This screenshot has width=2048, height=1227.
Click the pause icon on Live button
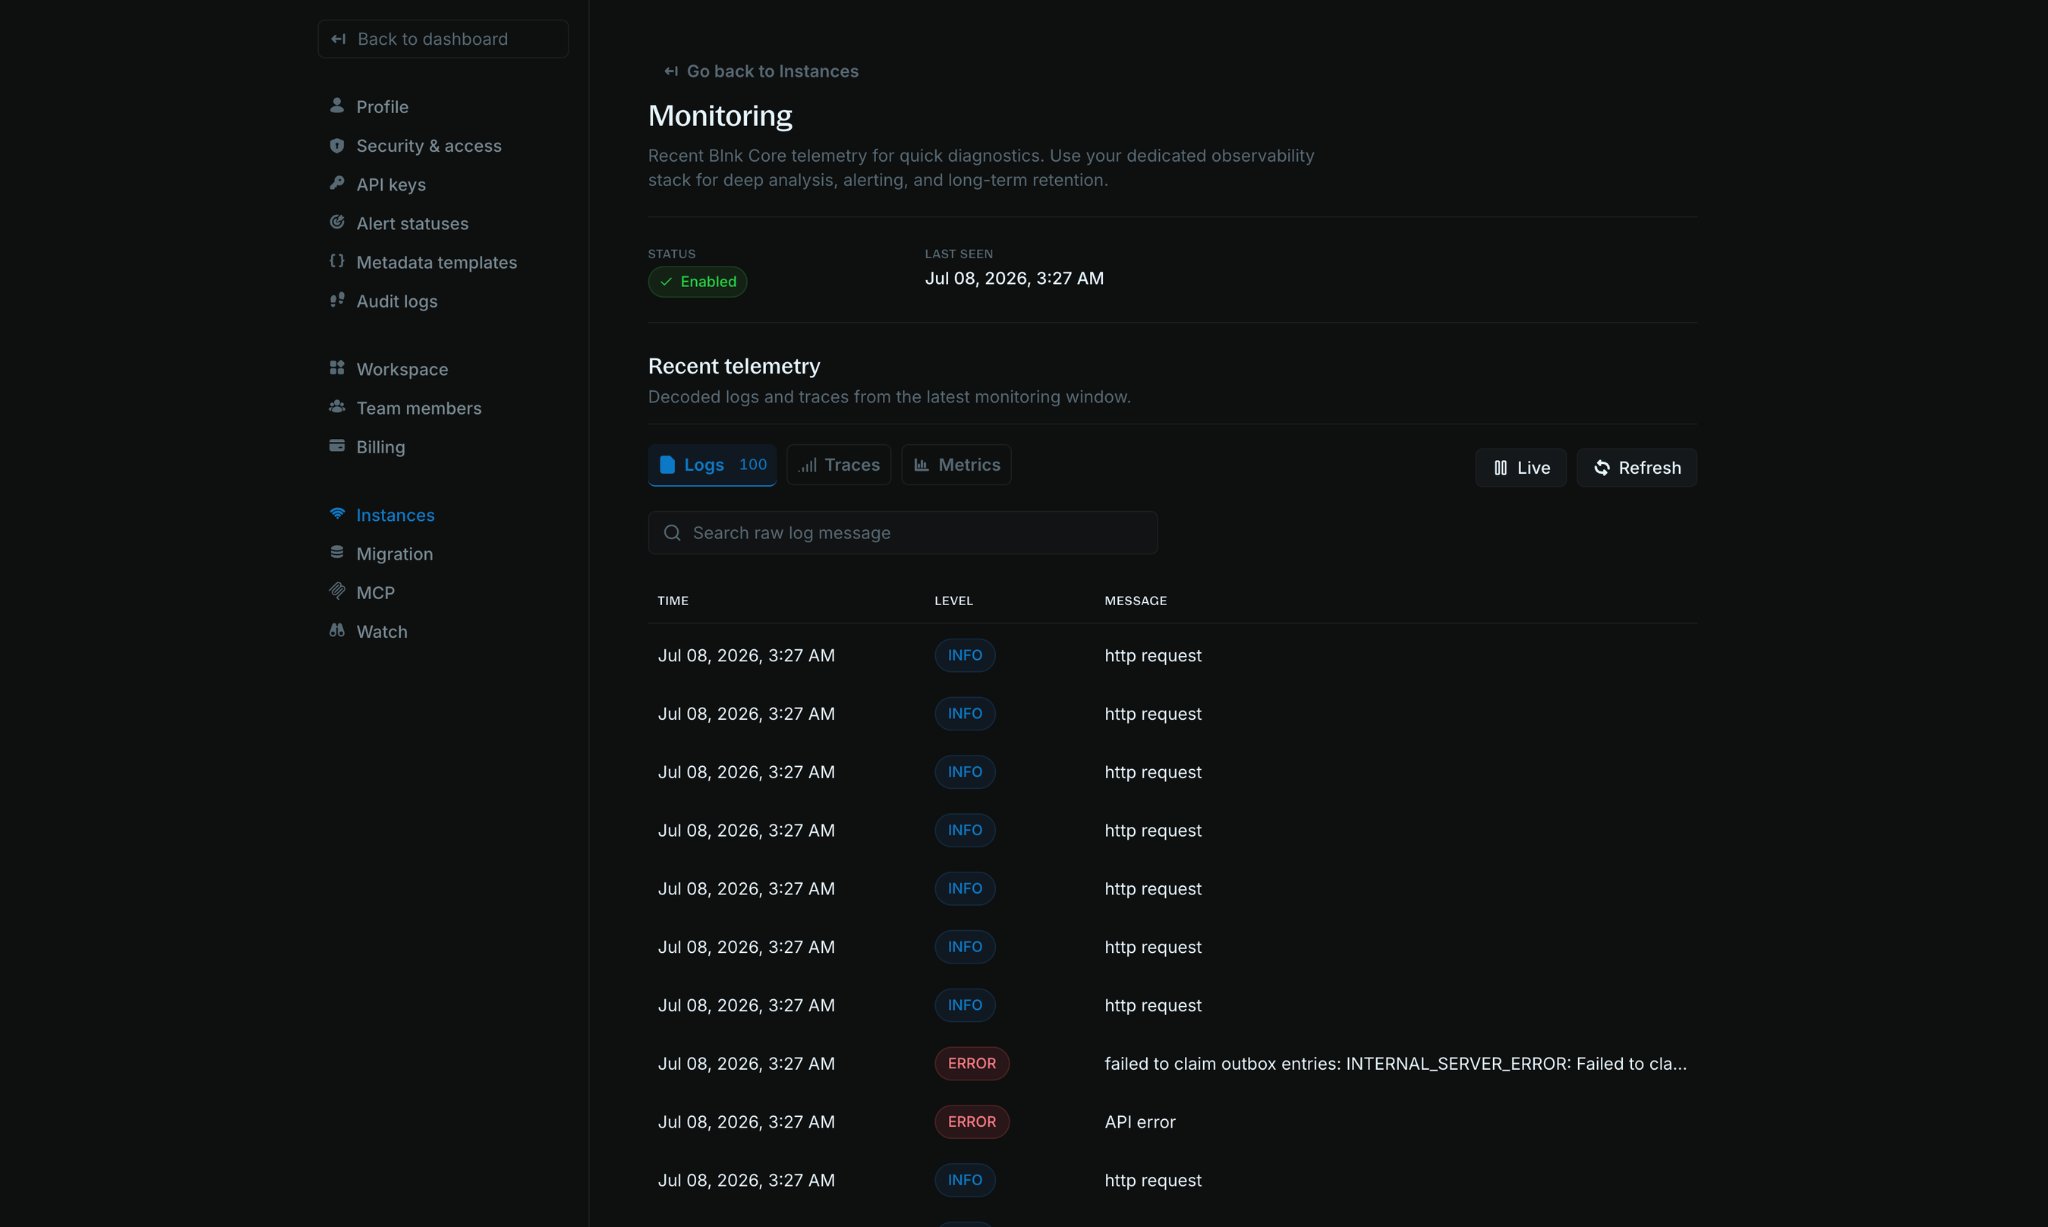coord(1500,468)
